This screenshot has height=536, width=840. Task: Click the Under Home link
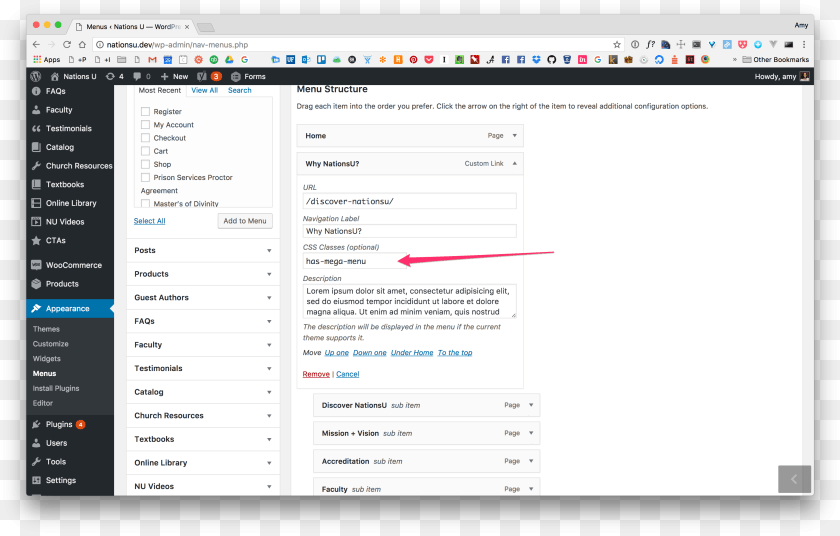[x=412, y=352]
